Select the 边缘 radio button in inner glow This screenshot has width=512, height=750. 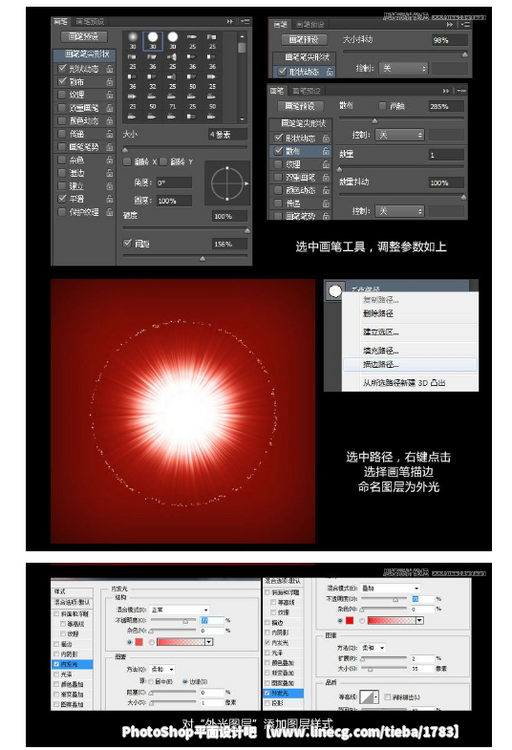coord(185,681)
